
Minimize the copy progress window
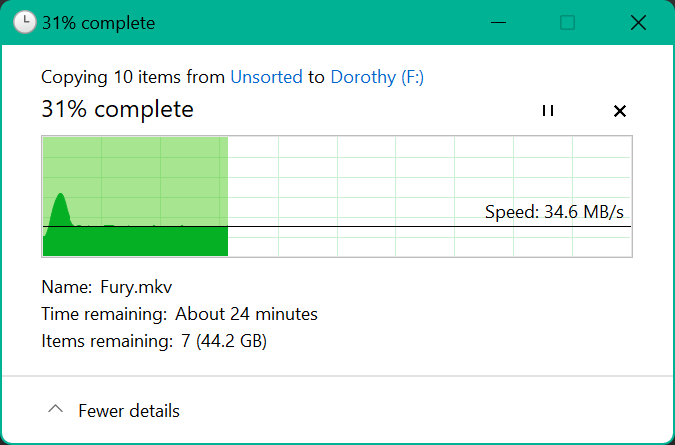[498, 22]
